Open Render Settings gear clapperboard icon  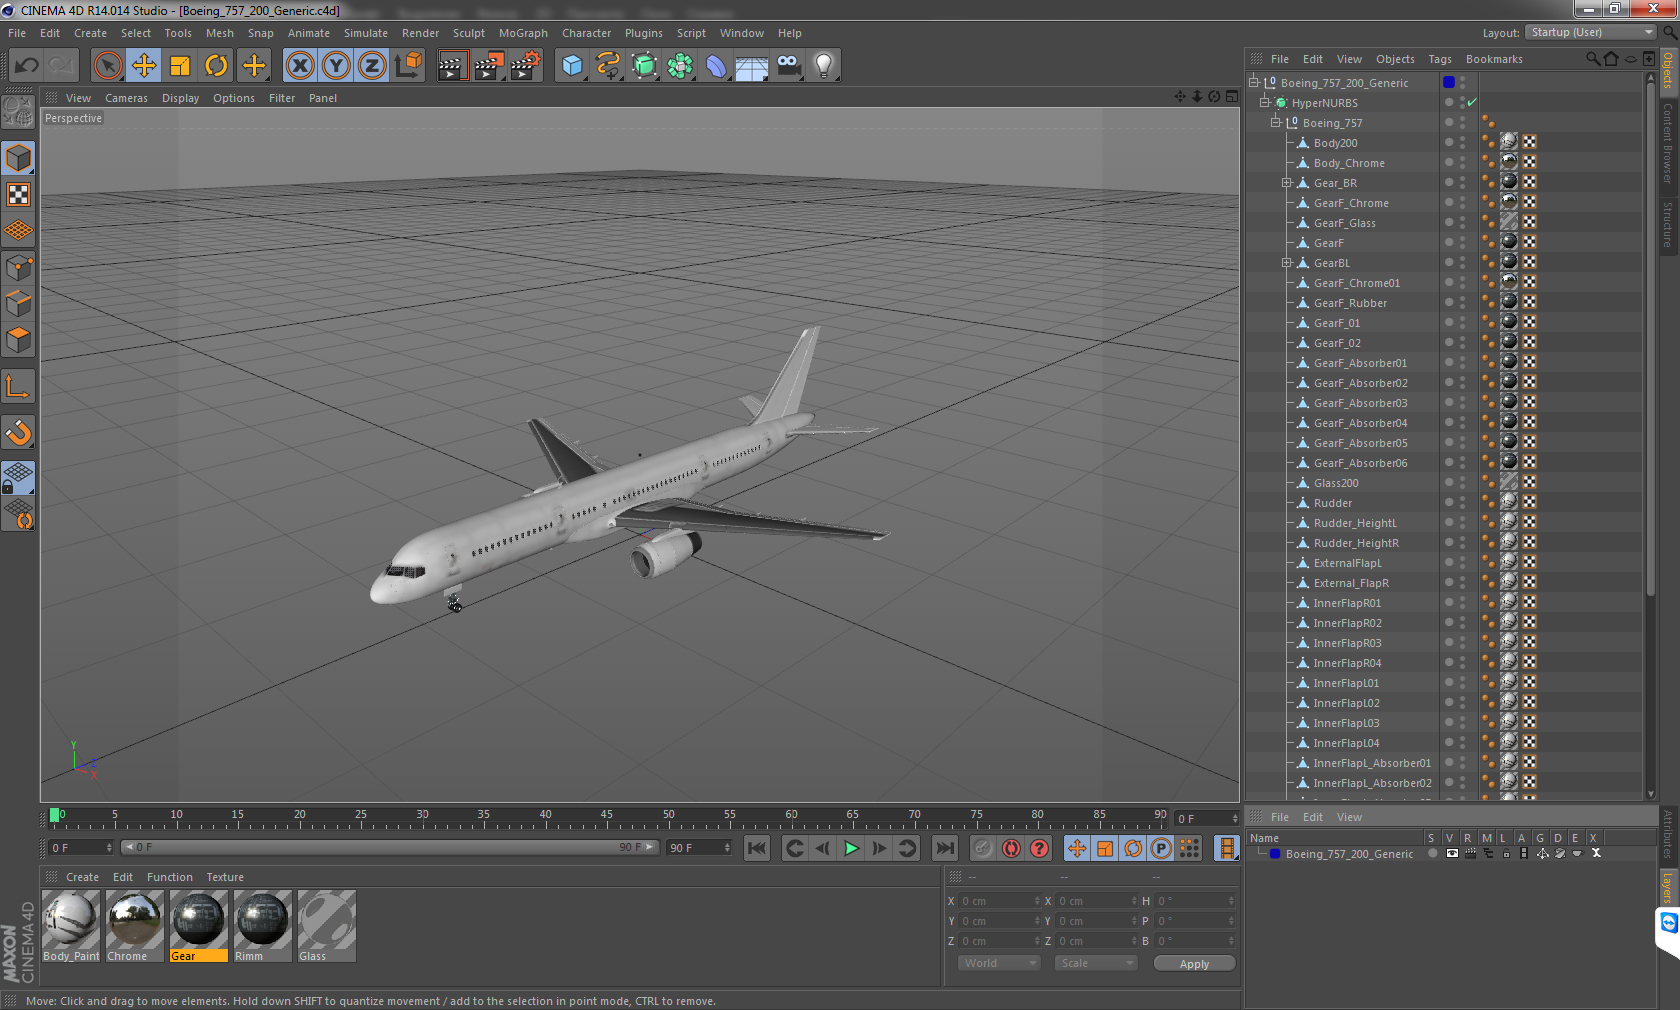tap(525, 66)
